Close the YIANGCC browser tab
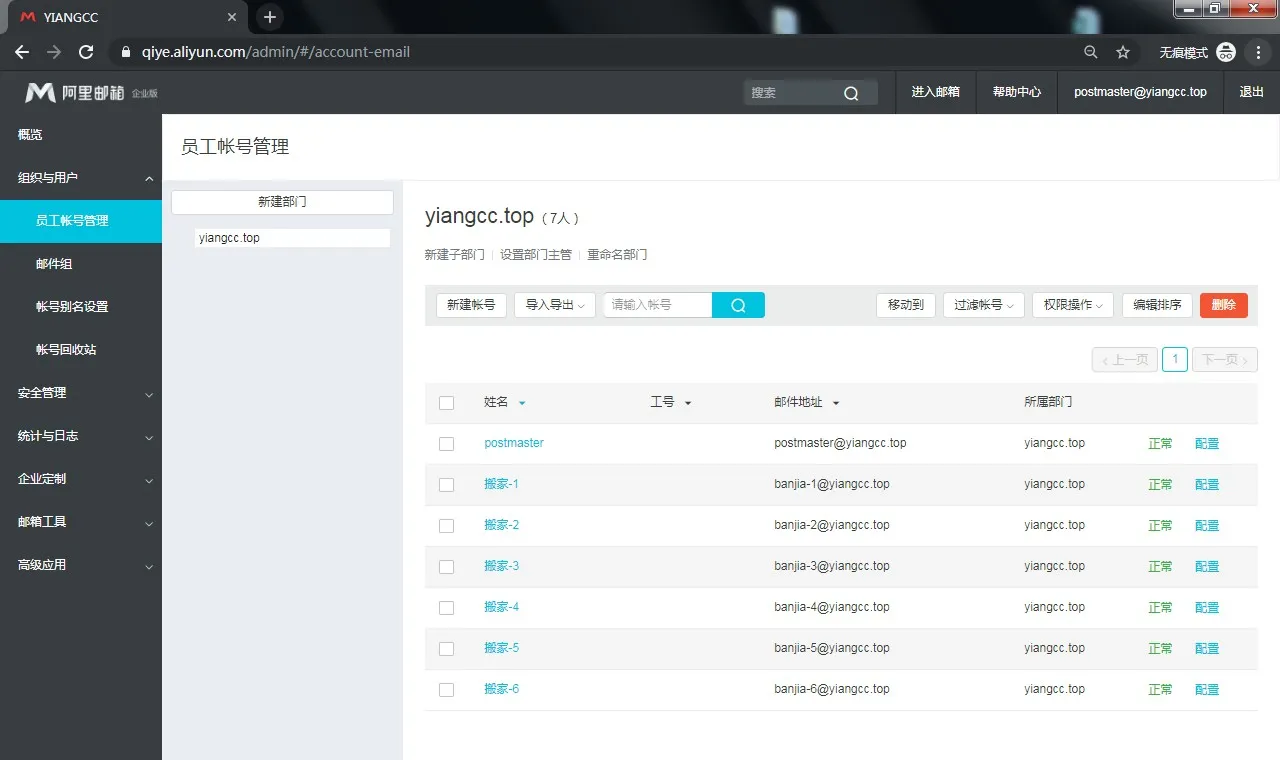The width and height of the screenshot is (1280, 760). (231, 18)
